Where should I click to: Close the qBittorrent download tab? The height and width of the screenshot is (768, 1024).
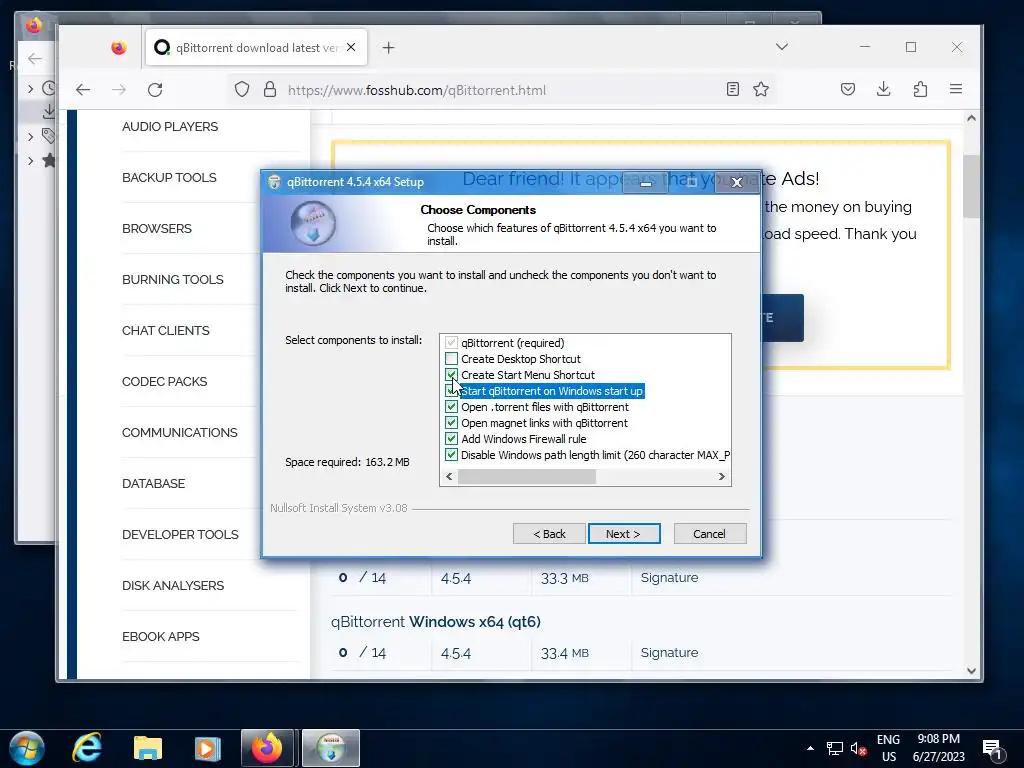351,48
